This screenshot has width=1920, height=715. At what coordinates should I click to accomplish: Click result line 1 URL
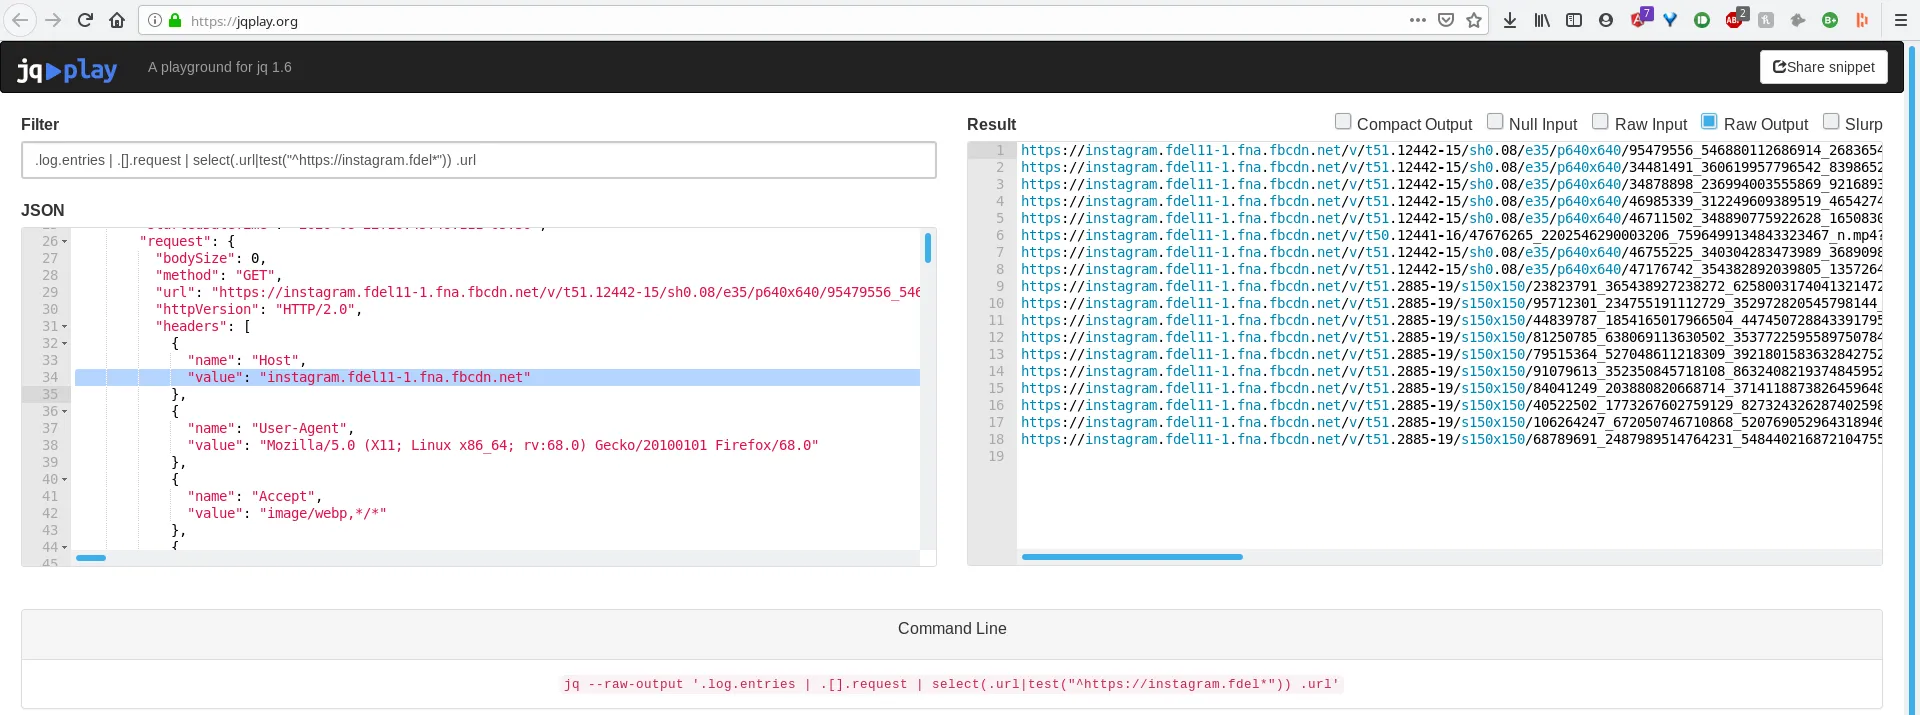tap(1451, 151)
